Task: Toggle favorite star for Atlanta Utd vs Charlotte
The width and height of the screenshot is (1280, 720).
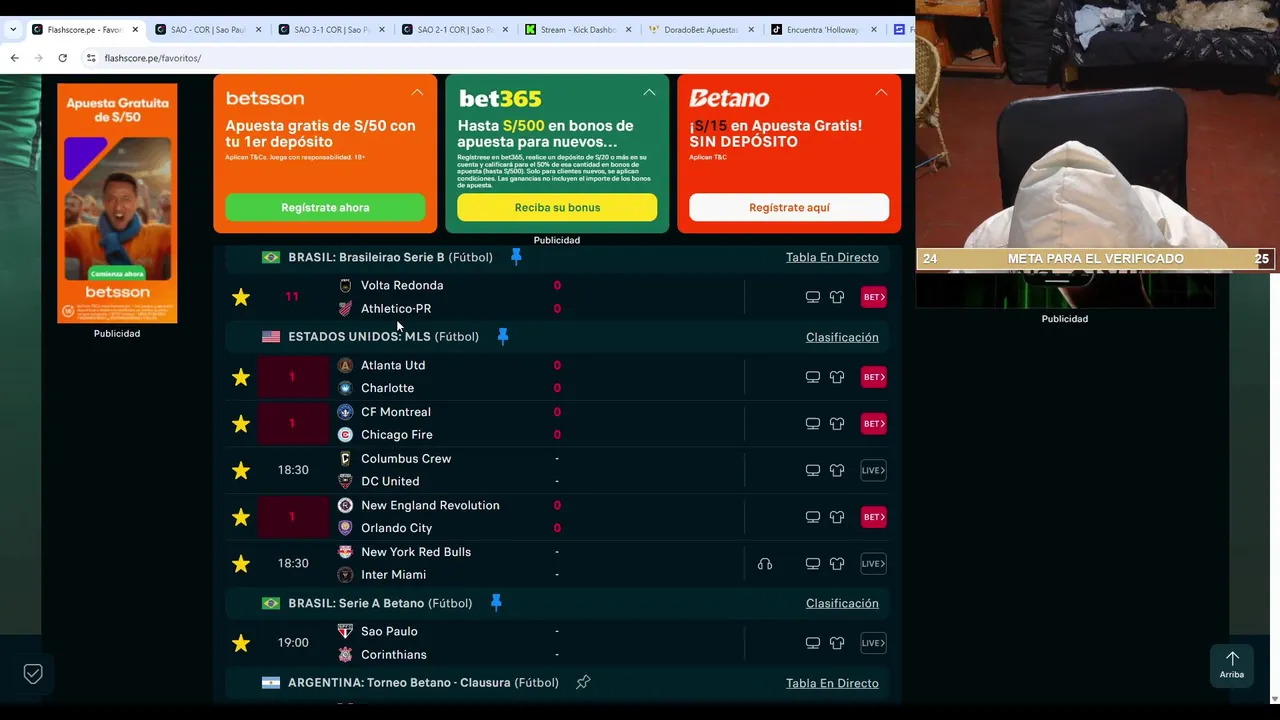Action: coord(241,377)
